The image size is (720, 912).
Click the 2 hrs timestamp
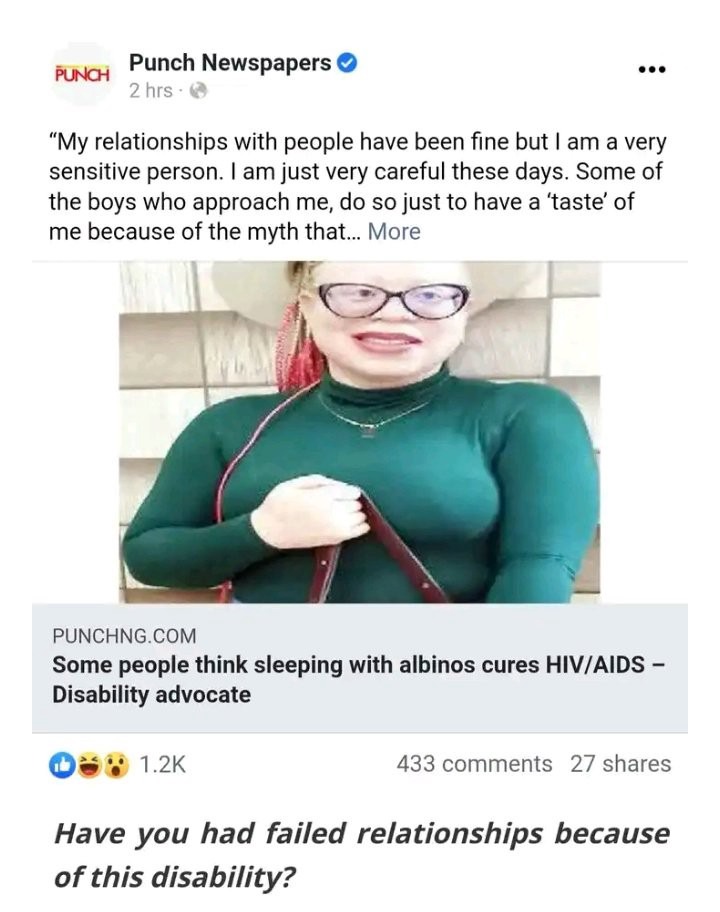coord(151,91)
